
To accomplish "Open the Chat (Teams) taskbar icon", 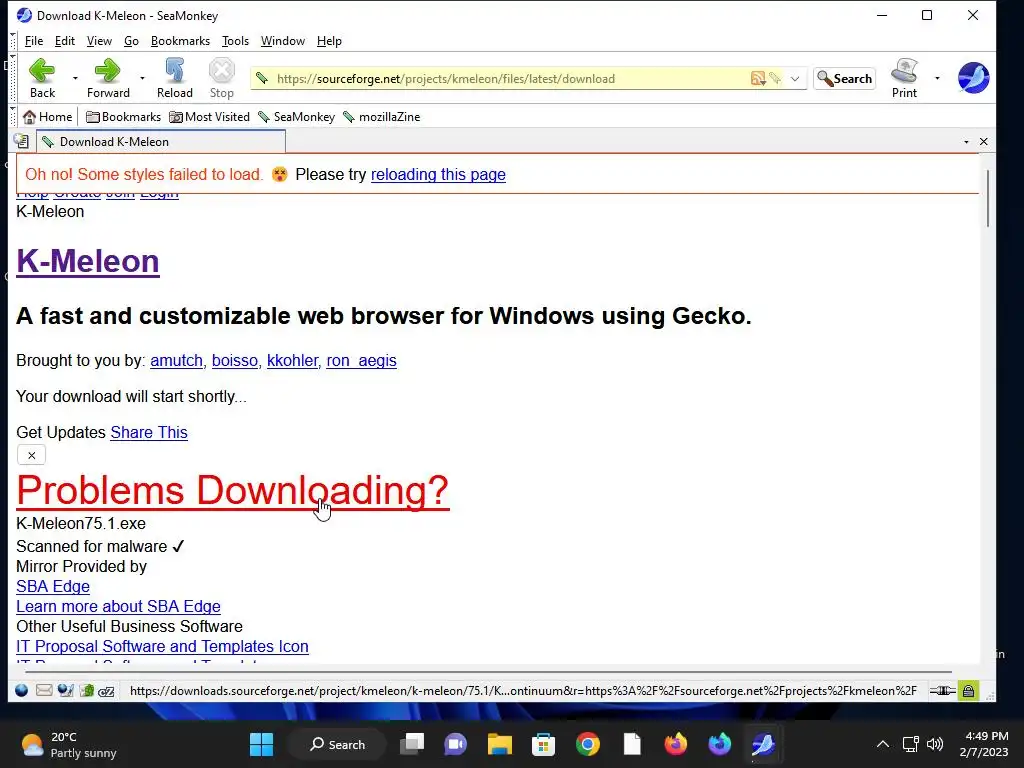I will tap(456, 744).
